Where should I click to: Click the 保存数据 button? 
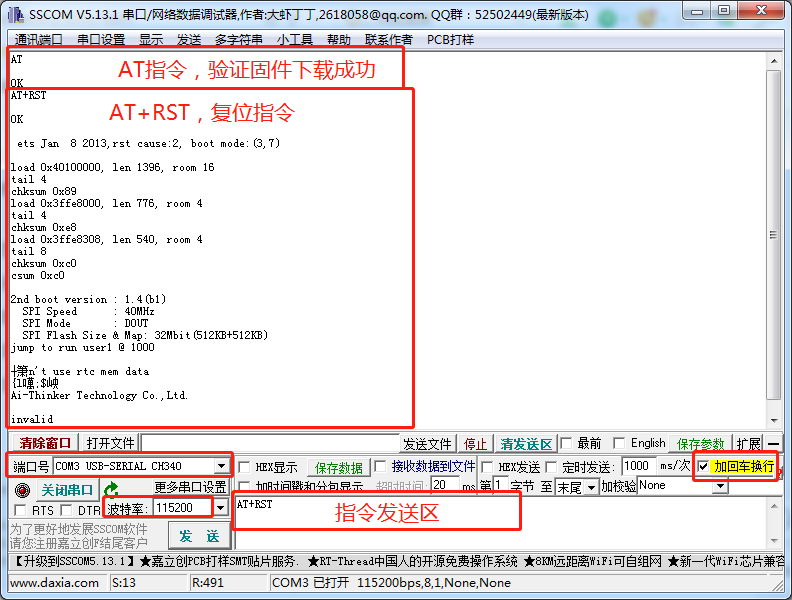(x=338, y=468)
